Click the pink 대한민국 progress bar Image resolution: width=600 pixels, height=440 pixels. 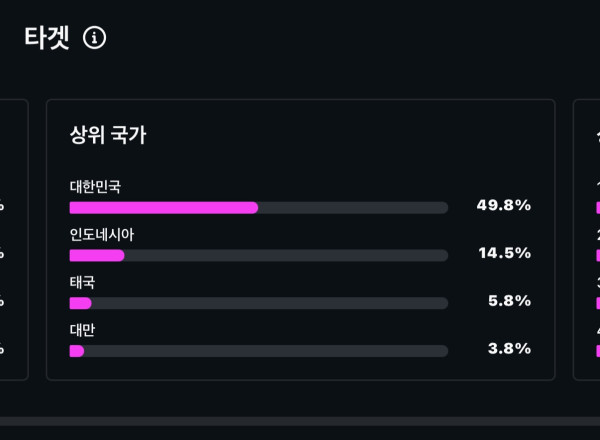163,208
